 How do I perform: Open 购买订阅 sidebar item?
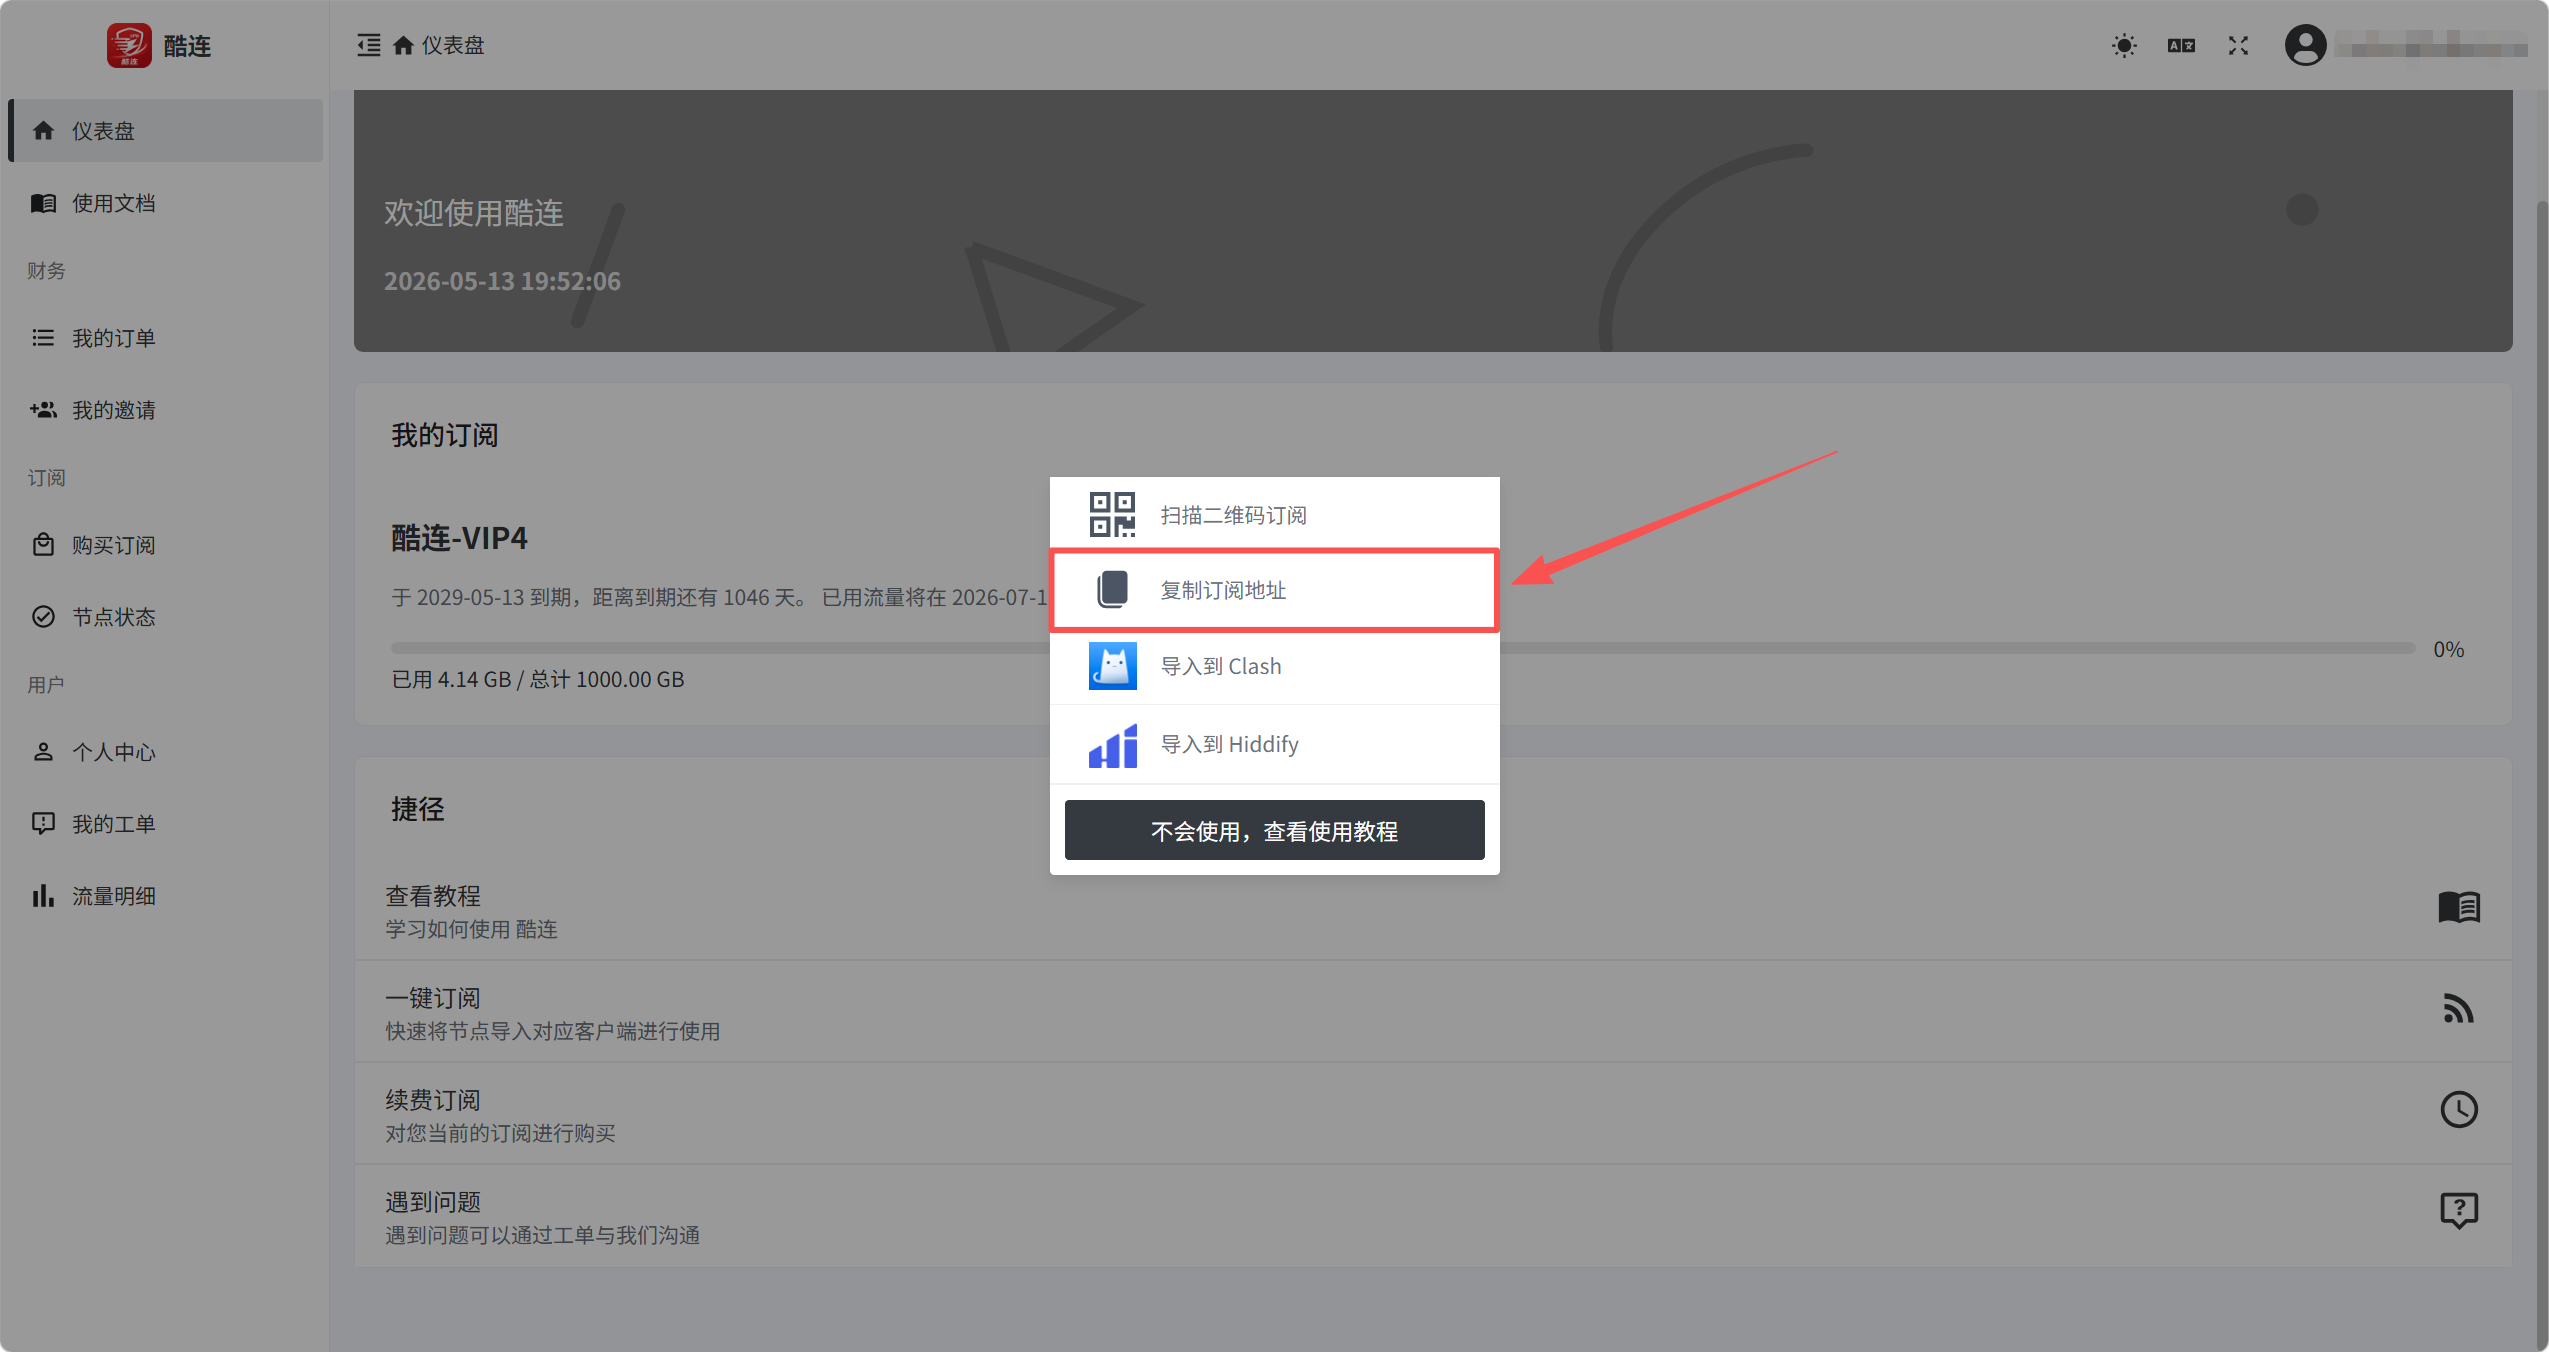166,545
